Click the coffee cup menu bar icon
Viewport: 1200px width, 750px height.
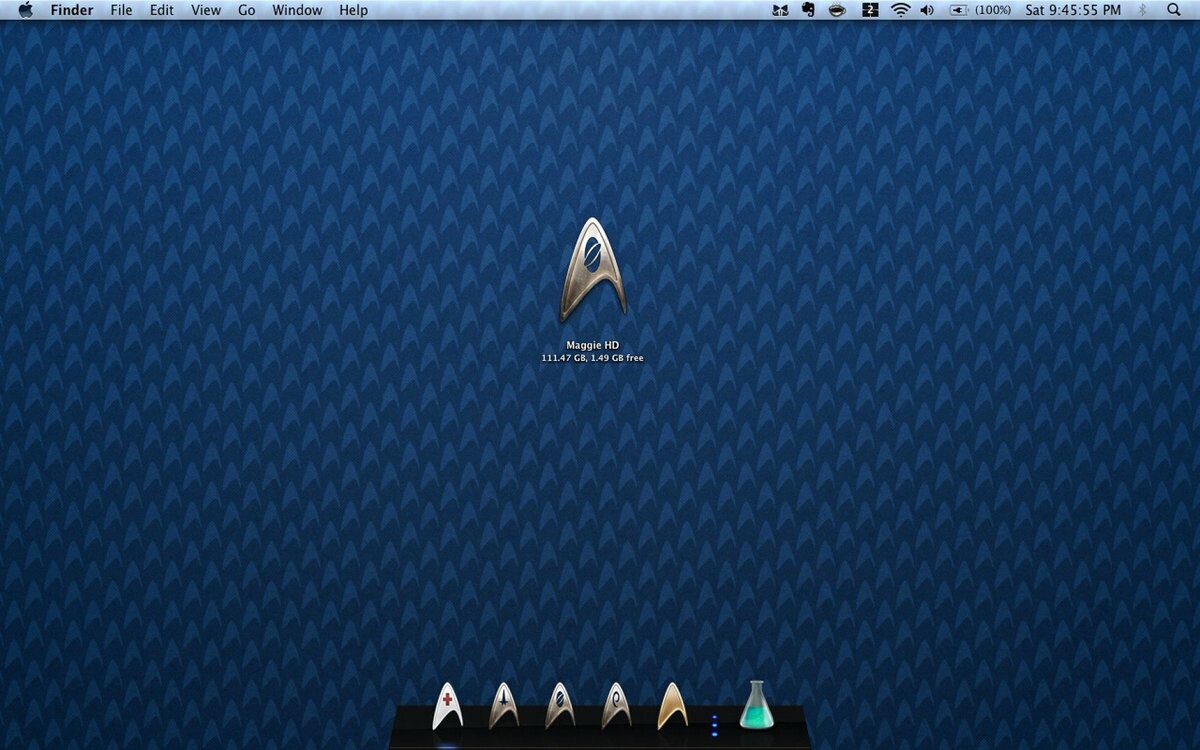(838, 10)
